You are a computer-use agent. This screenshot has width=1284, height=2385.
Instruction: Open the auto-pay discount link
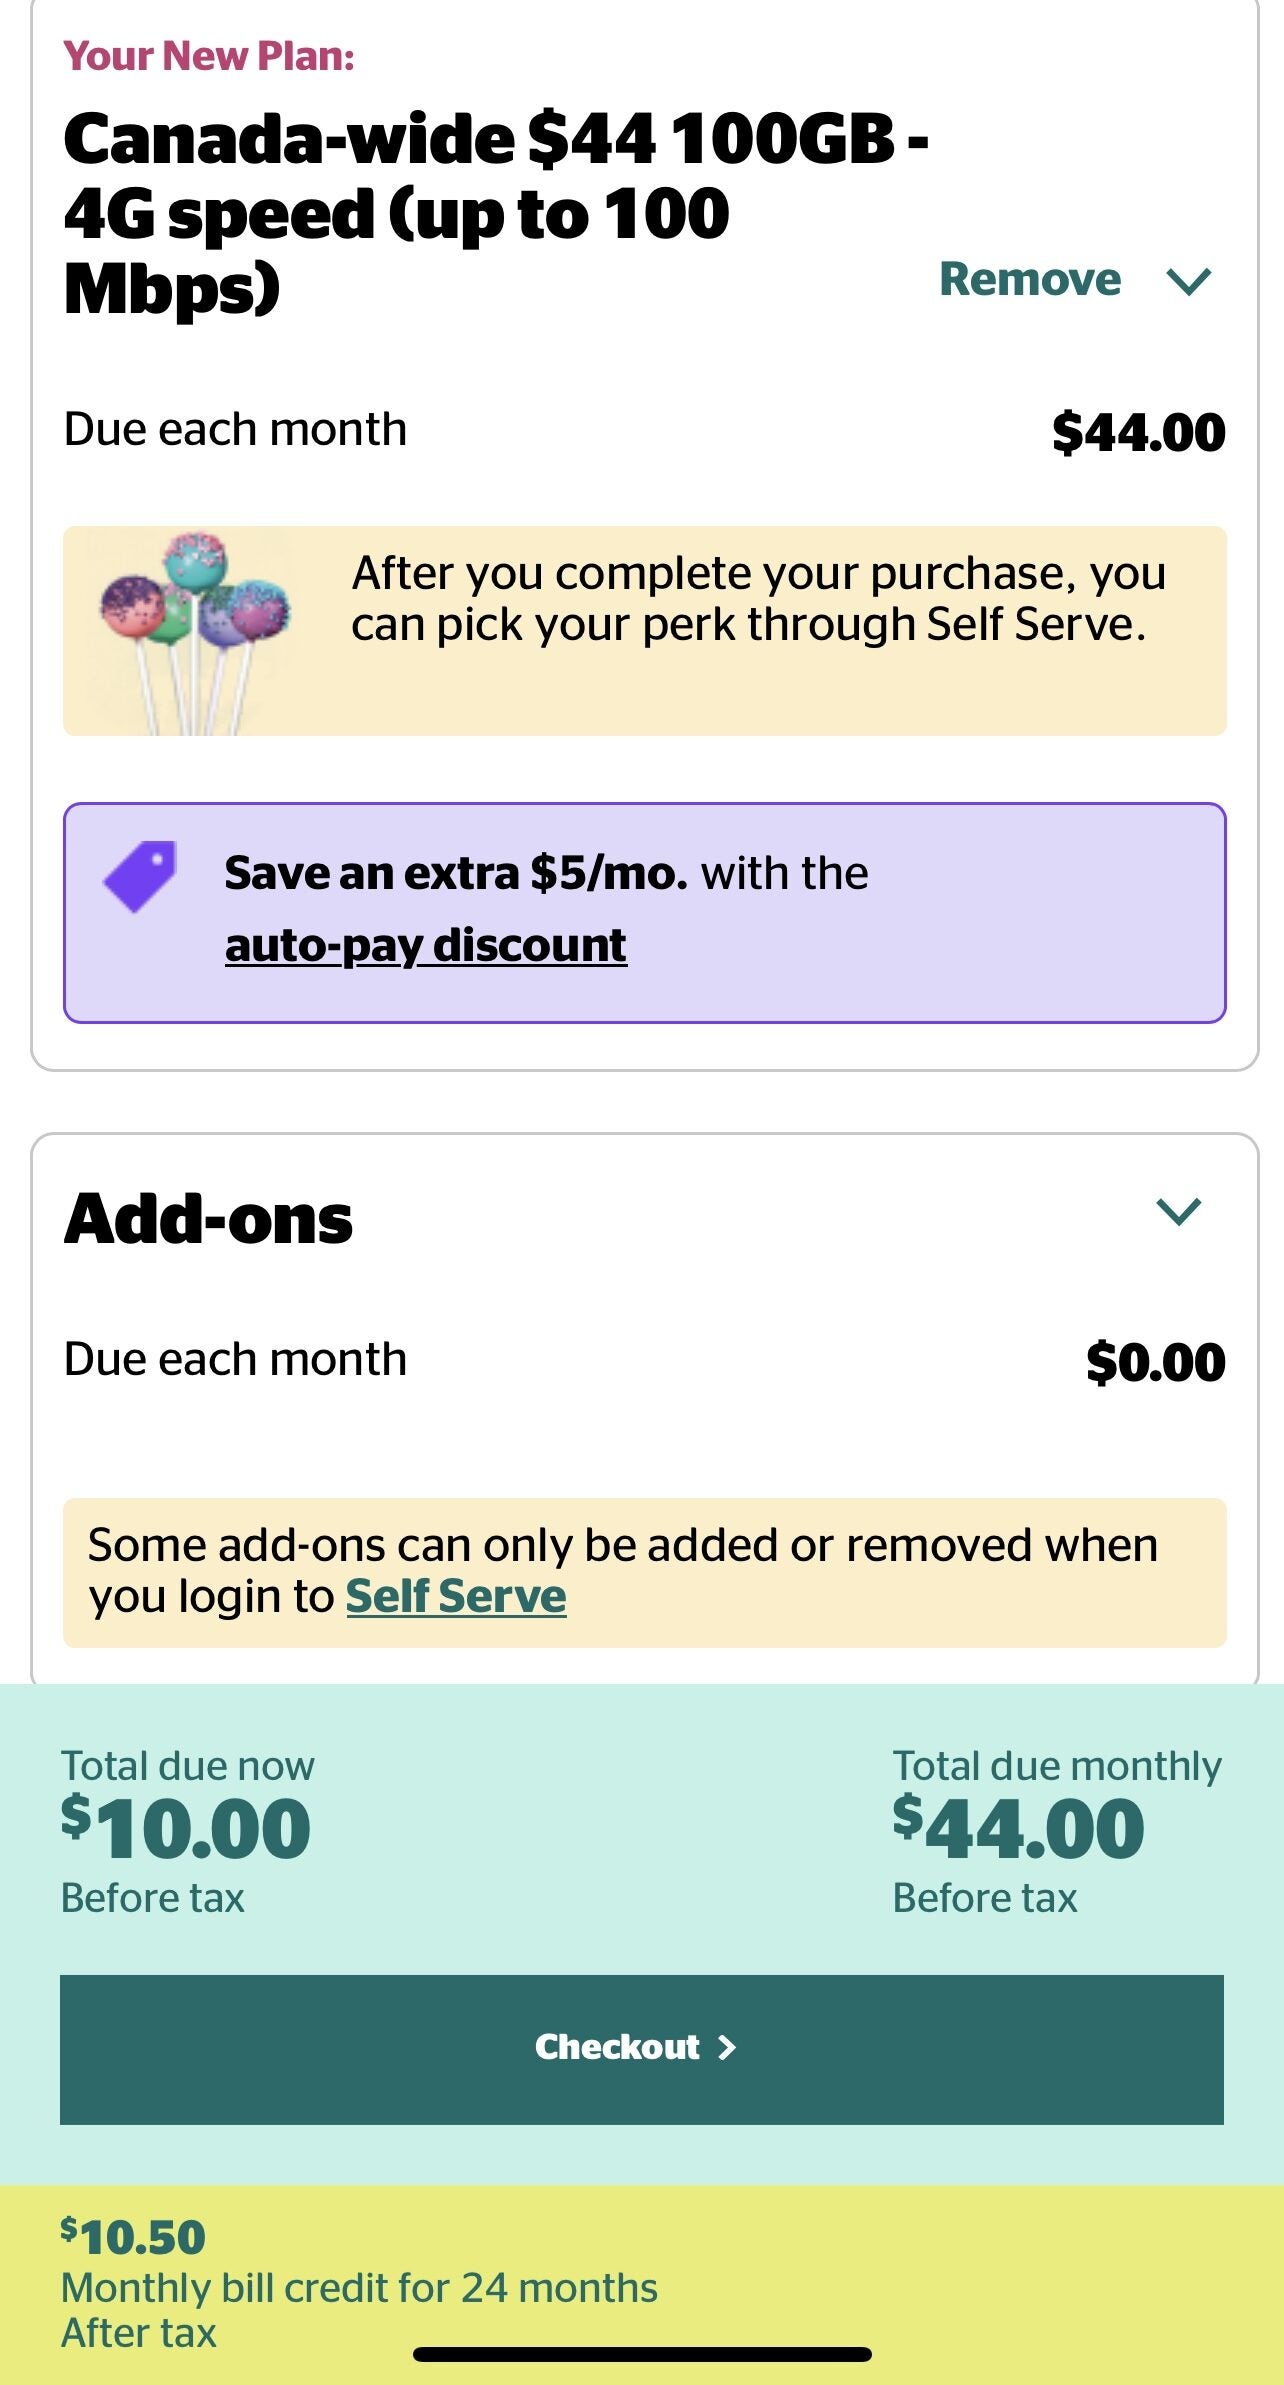point(424,944)
